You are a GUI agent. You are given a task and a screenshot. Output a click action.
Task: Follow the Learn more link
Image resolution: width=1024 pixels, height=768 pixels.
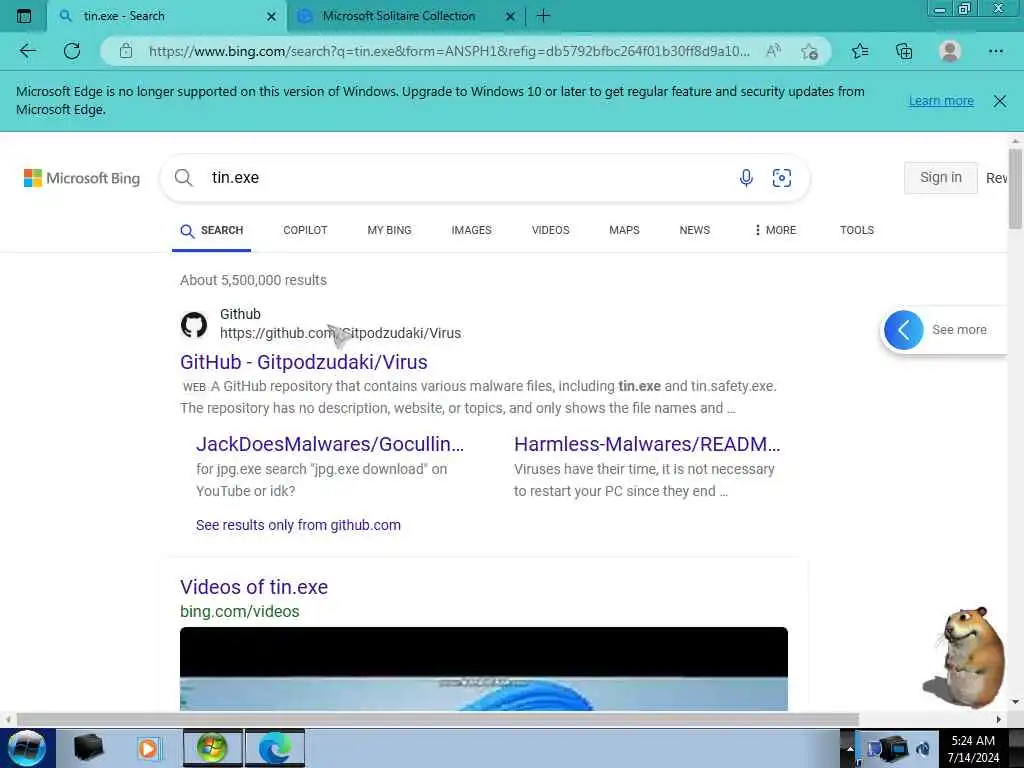pyautogui.click(x=941, y=101)
